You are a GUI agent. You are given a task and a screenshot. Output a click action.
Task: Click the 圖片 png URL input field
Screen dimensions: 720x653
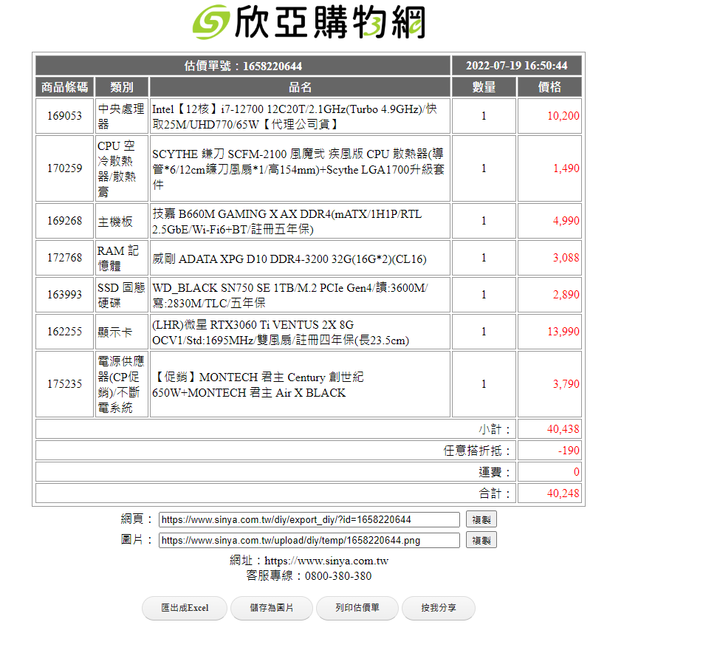click(x=309, y=540)
